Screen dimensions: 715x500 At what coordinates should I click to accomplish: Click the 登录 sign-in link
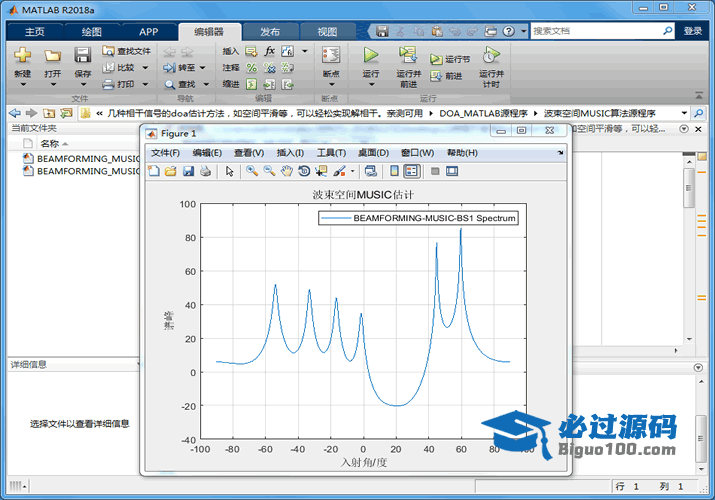coord(693,31)
